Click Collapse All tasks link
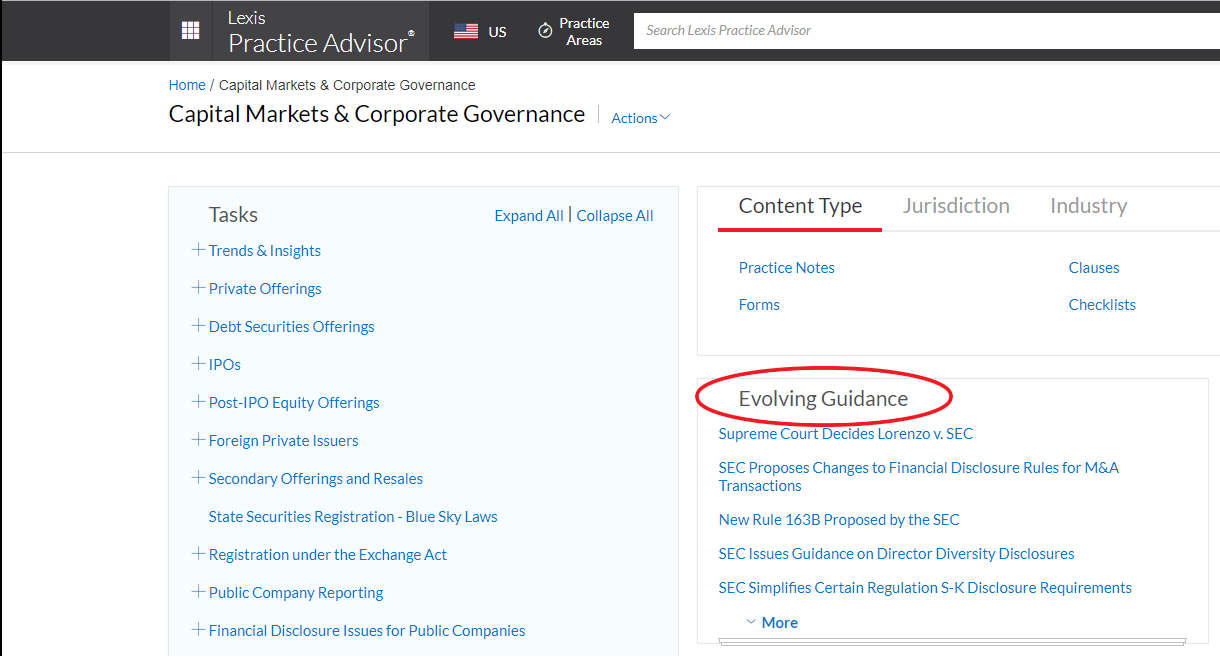 tap(615, 216)
